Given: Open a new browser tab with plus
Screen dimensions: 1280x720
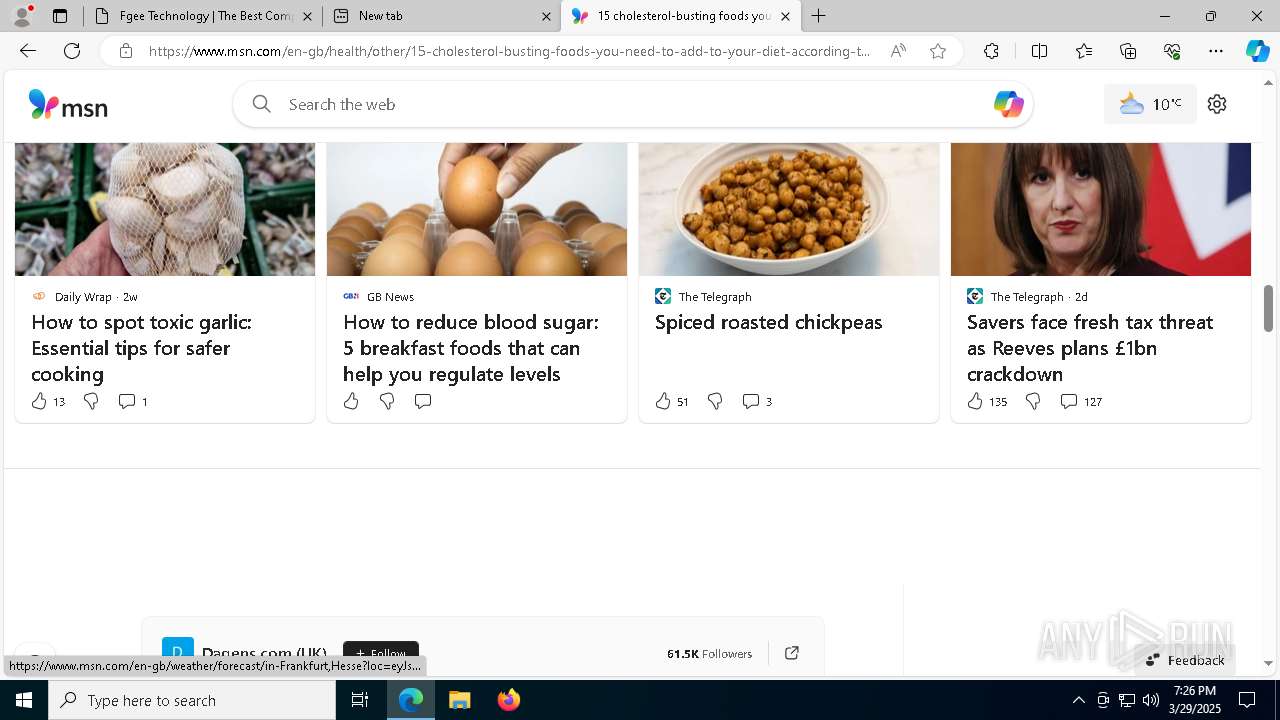Looking at the screenshot, I should (819, 16).
